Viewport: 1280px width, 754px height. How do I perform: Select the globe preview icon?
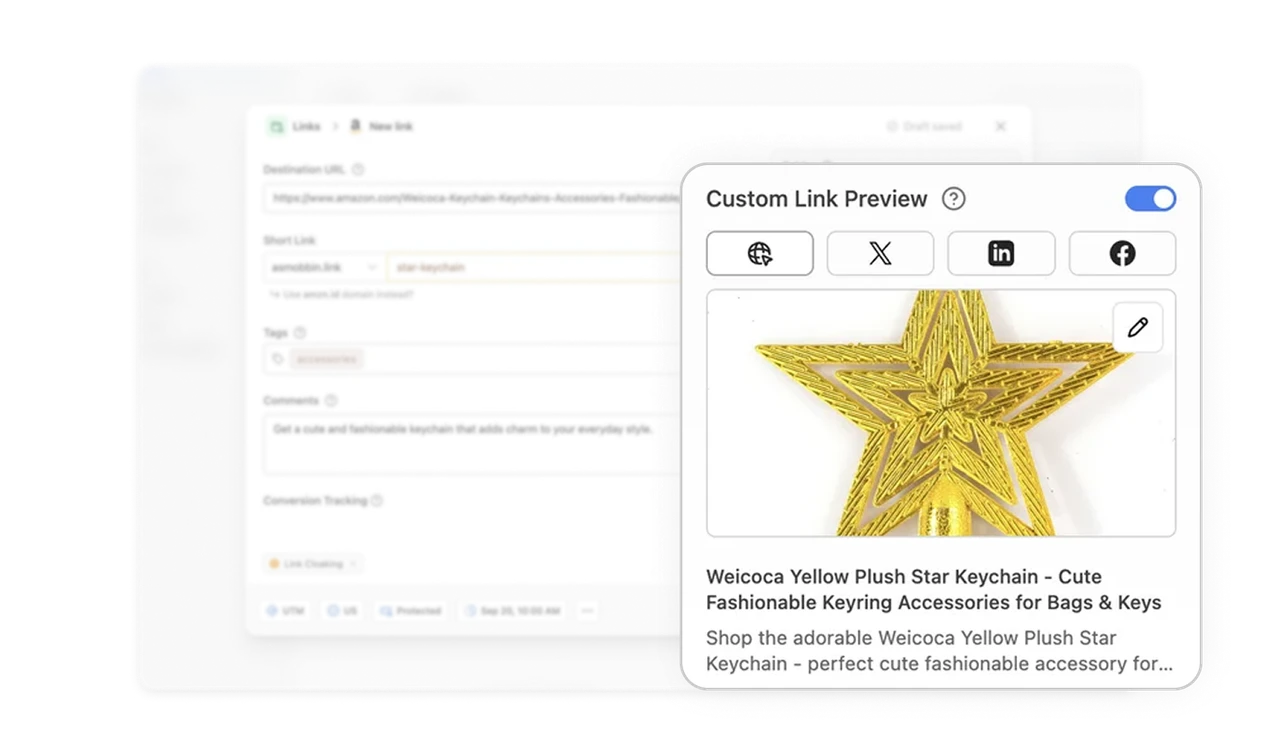pos(760,253)
